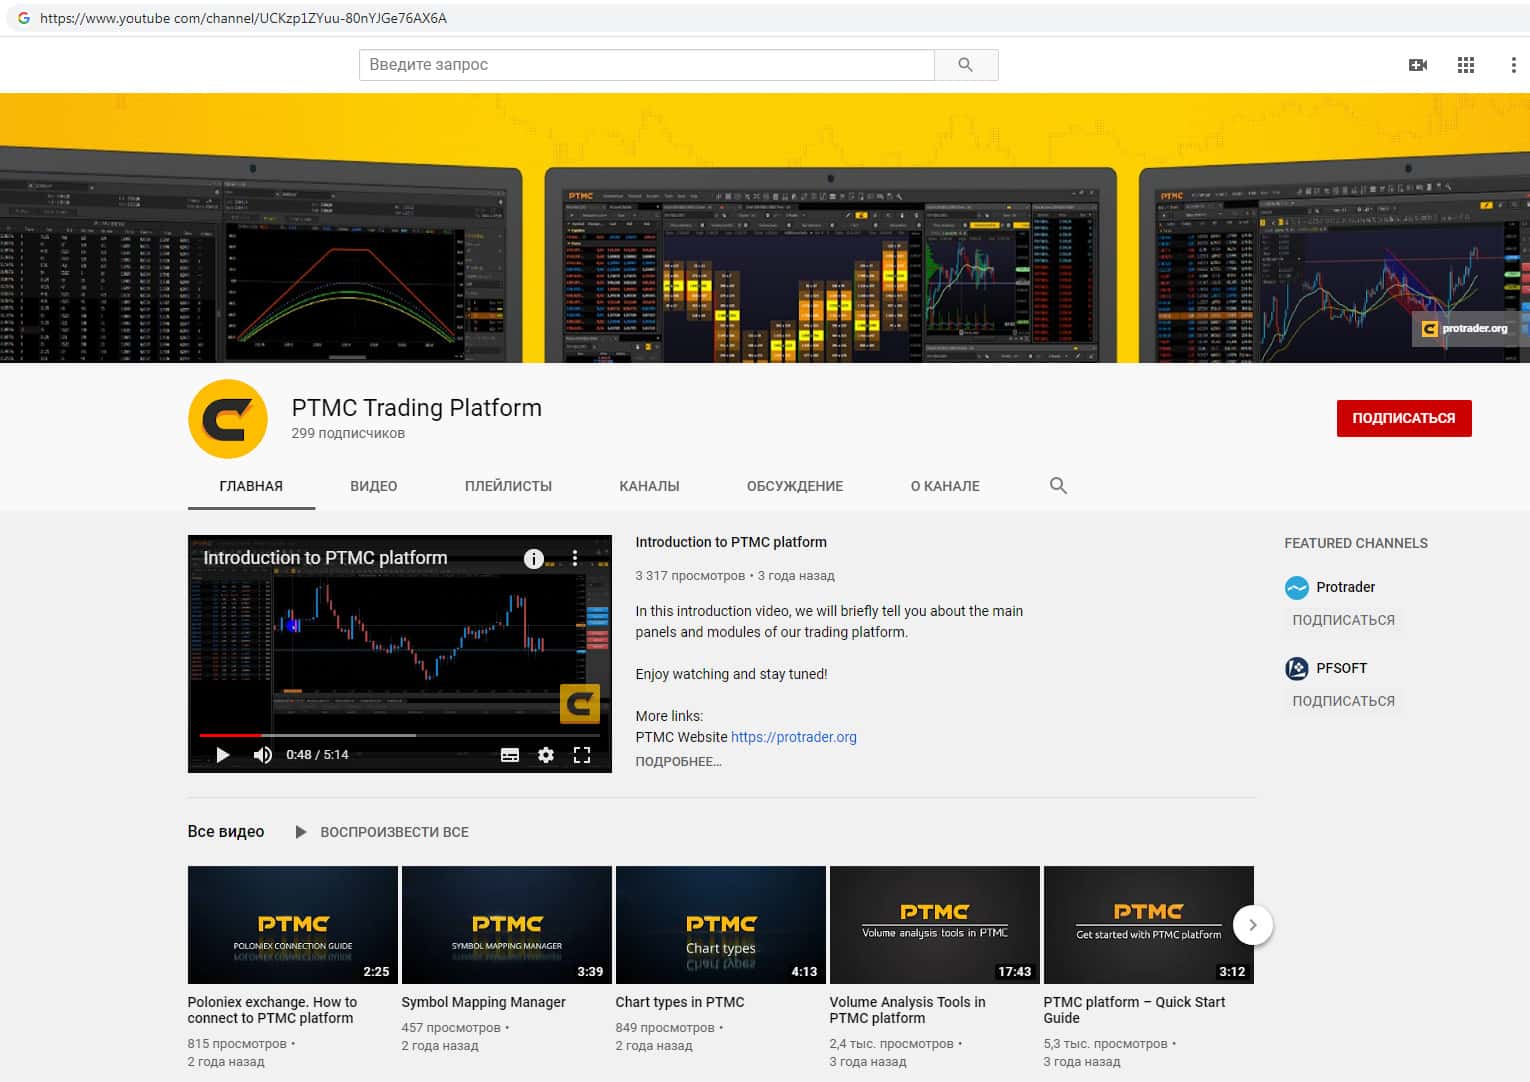This screenshot has width=1530, height=1082.
Task: Show next videos with the right arrow
Action: [1253, 925]
